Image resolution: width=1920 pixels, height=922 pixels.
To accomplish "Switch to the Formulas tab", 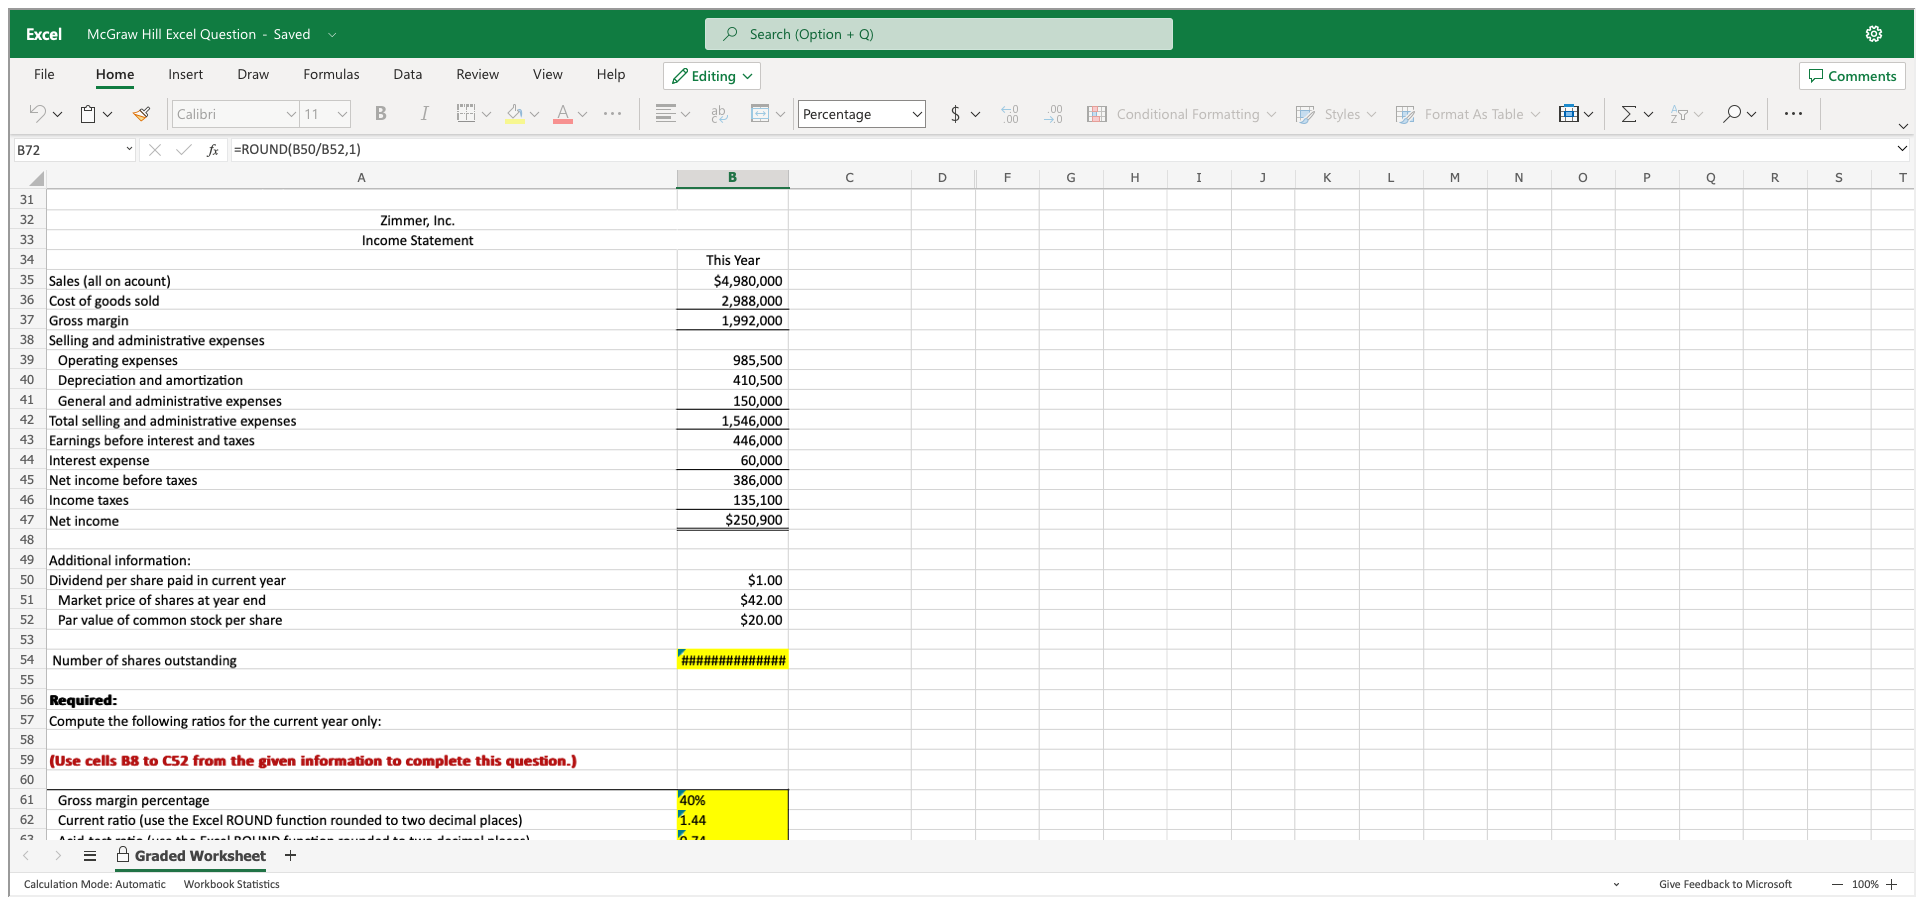I will (331, 74).
